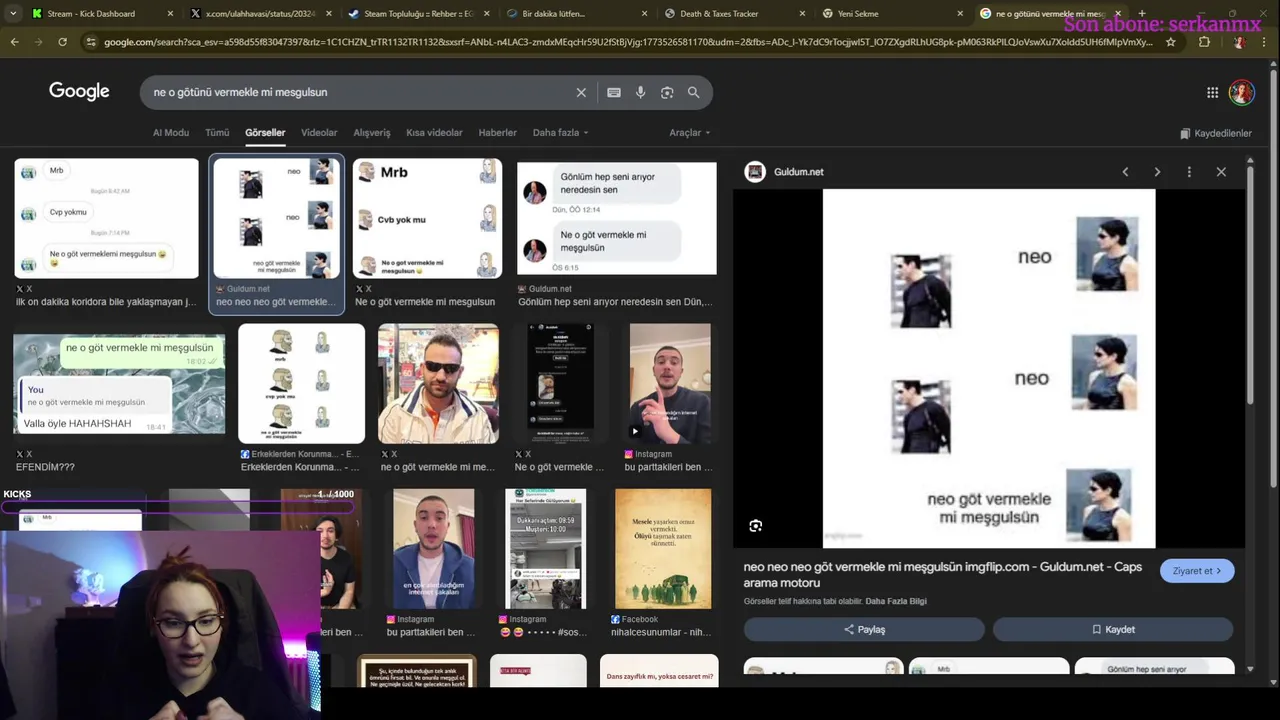The height and width of the screenshot is (720, 1280).
Task: Open bu parttakileri ben video thumbnail
Action: tap(669, 383)
